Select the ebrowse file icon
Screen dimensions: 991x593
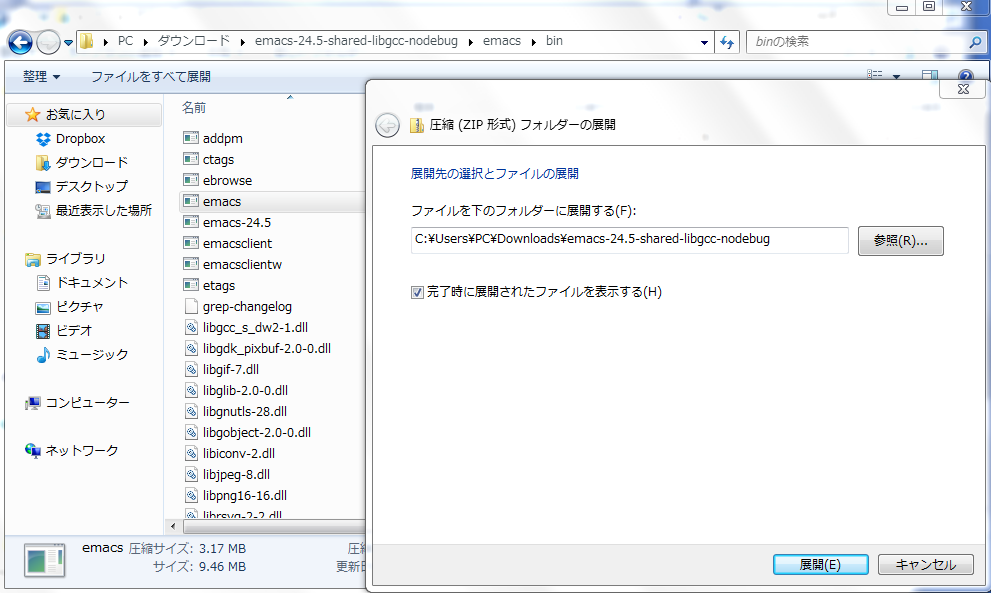click(191, 180)
